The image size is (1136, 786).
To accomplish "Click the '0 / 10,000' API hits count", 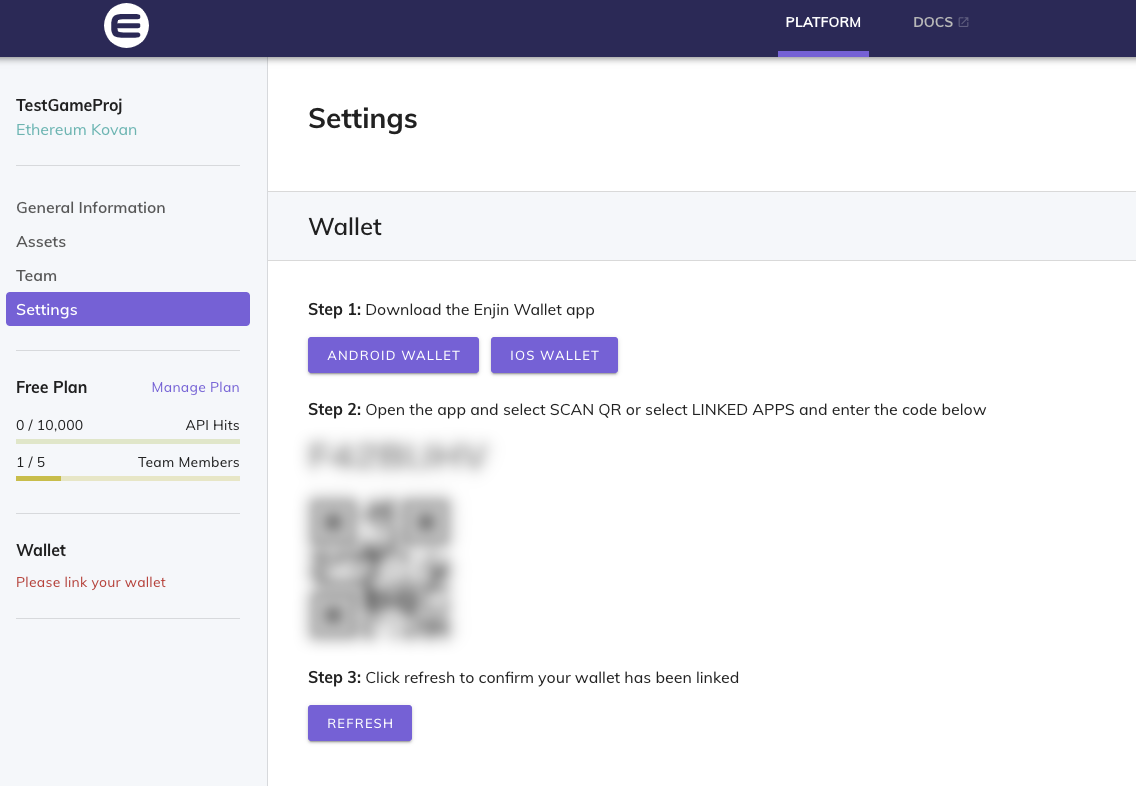I will (49, 425).
